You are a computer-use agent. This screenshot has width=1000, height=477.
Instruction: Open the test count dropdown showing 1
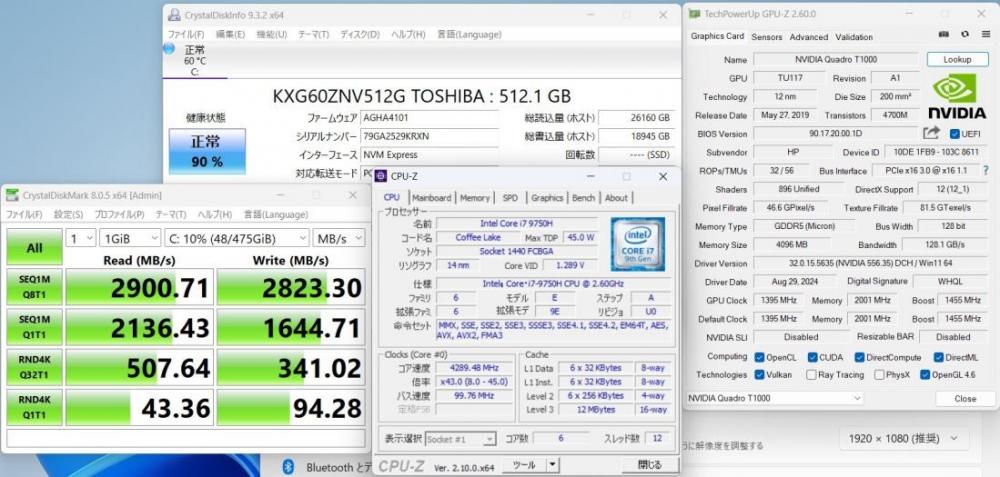(81, 238)
